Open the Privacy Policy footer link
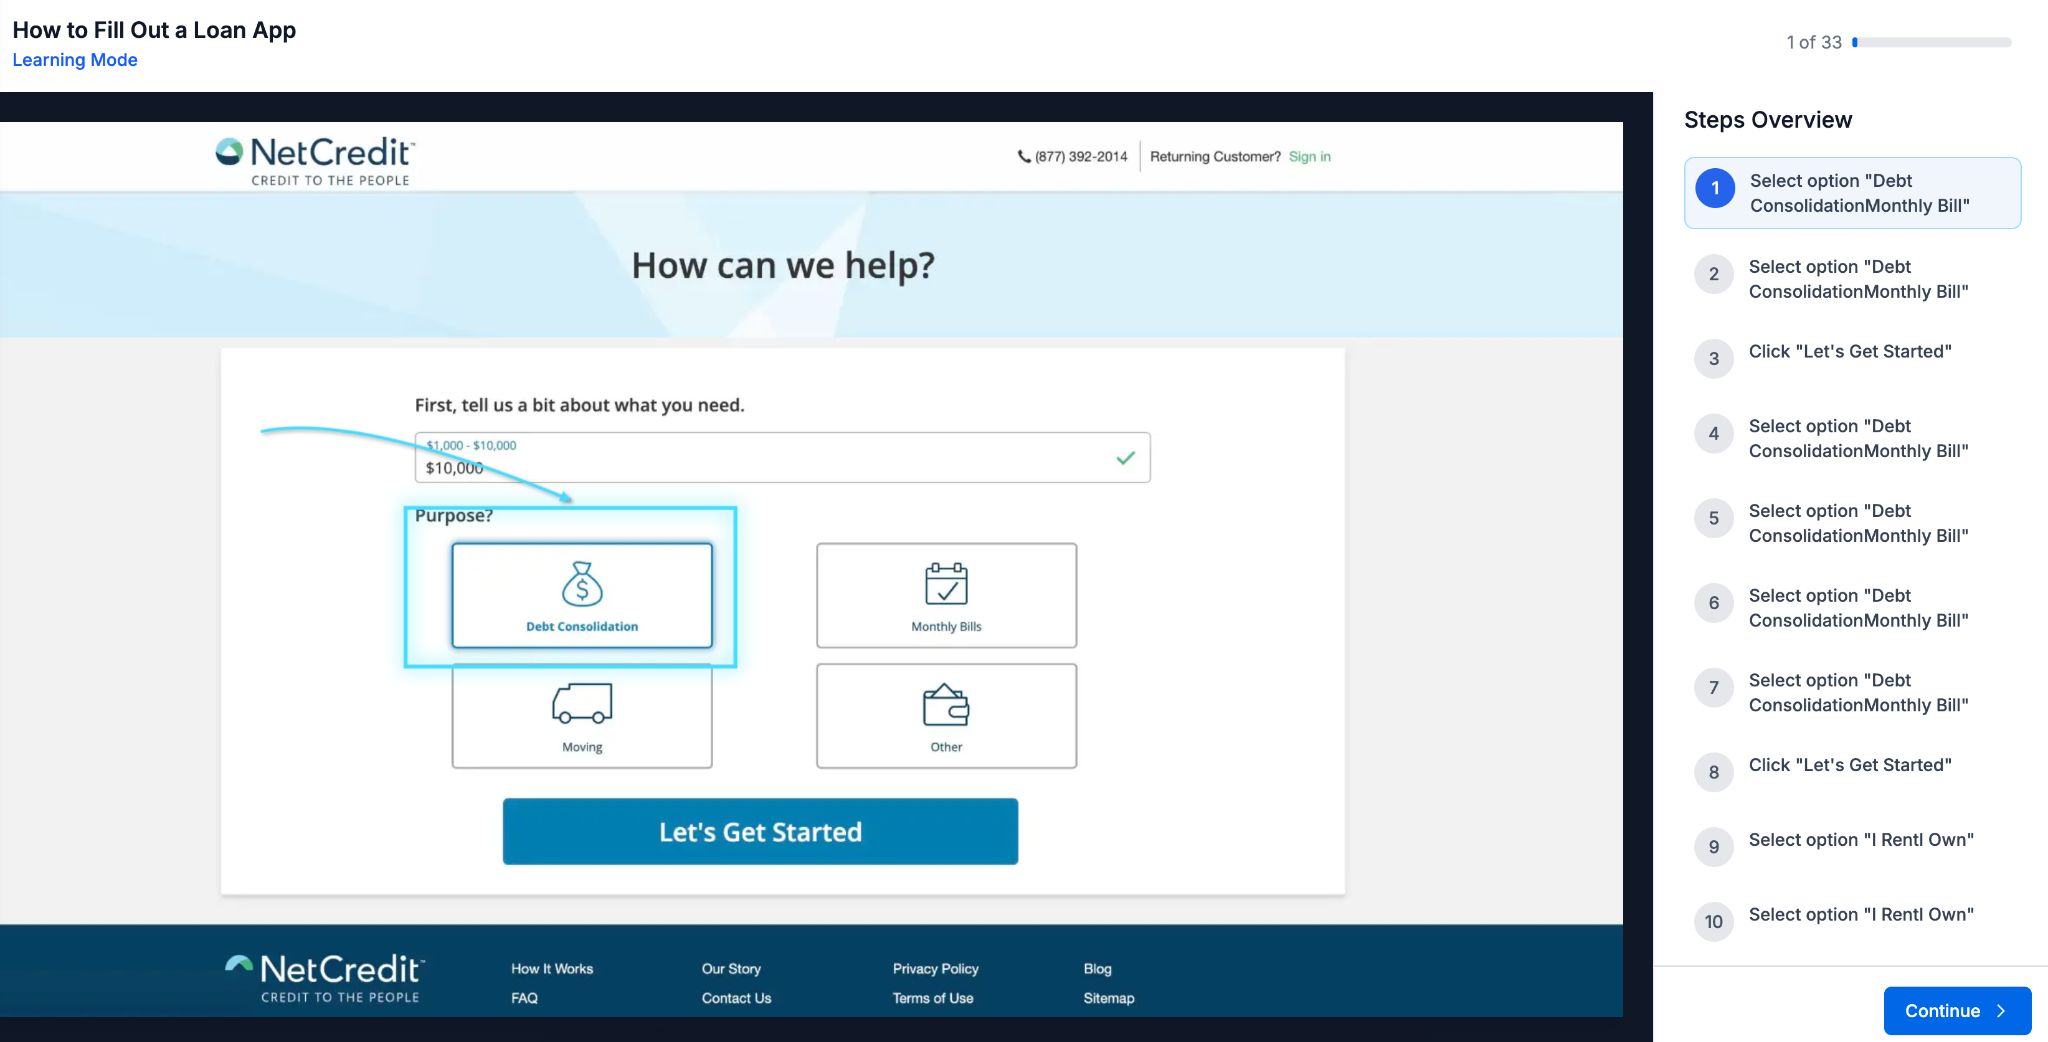Screen dimensions: 2048x1042 click(x=935, y=969)
